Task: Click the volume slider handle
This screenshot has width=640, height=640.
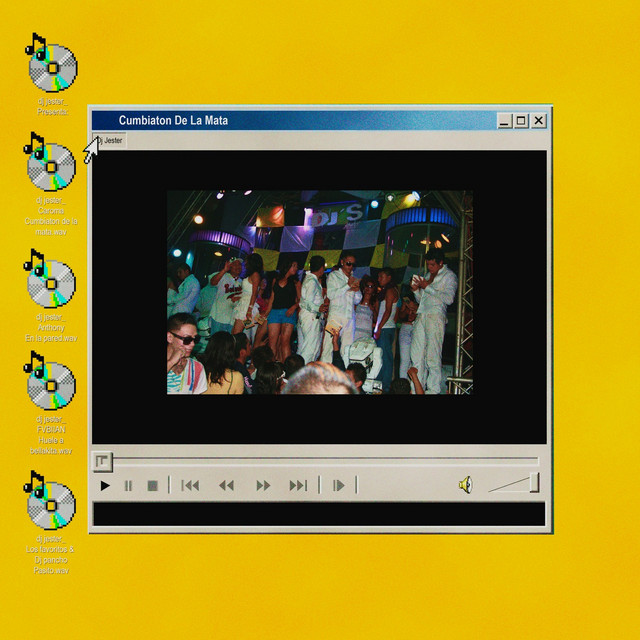Action: [535, 483]
